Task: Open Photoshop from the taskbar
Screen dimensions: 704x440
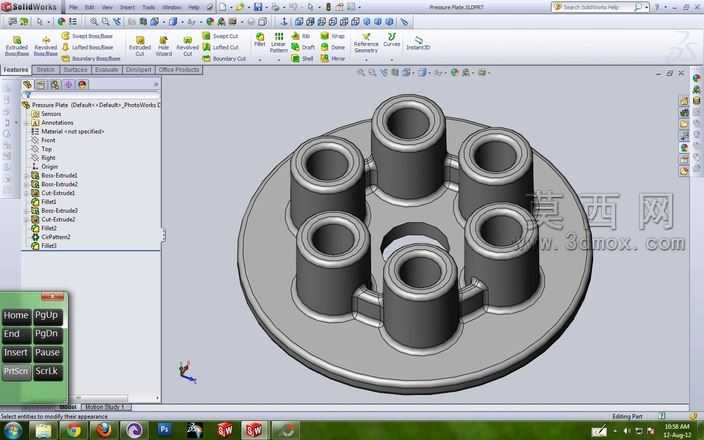Action: (164, 430)
